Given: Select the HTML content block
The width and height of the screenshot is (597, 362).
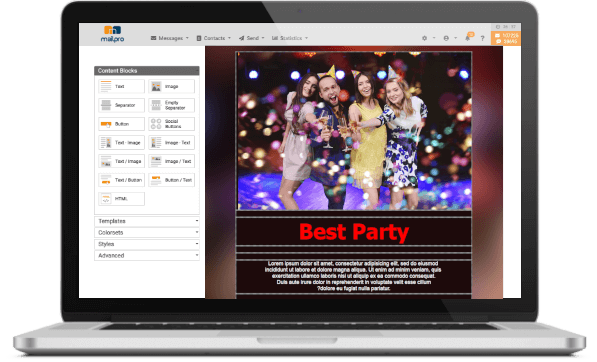Looking at the screenshot, I should [121, 199].
